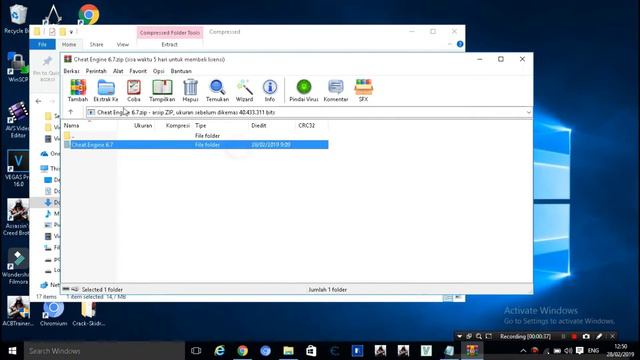Sort by the Diedit column header
The height and width of the screenshot is (360, 640).
pyautogui.click(x=259, y=125)
